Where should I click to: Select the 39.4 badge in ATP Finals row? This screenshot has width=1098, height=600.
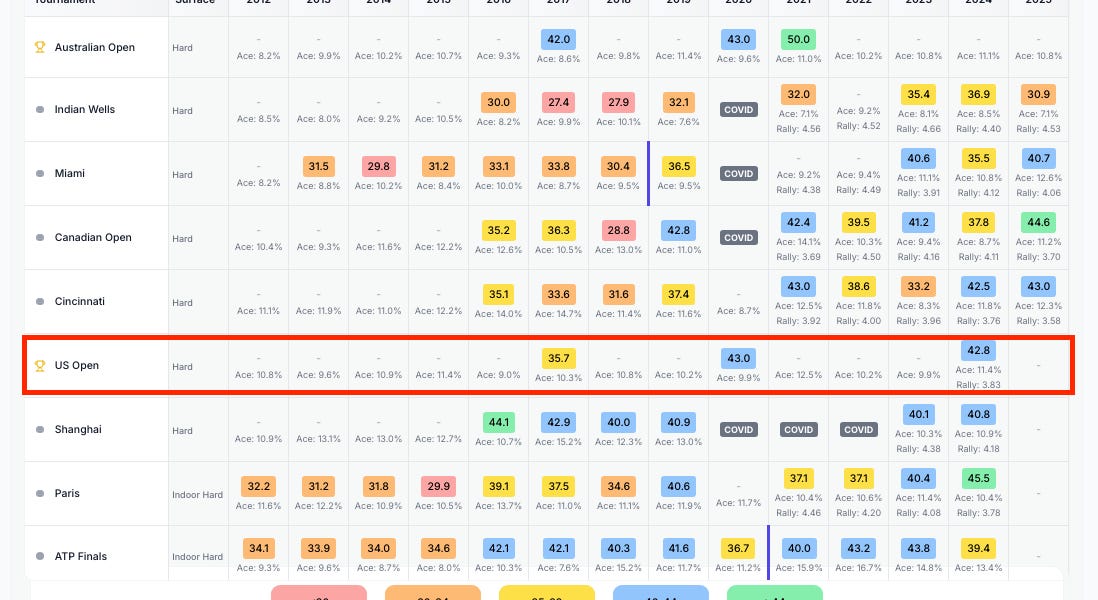pos(978,548)
